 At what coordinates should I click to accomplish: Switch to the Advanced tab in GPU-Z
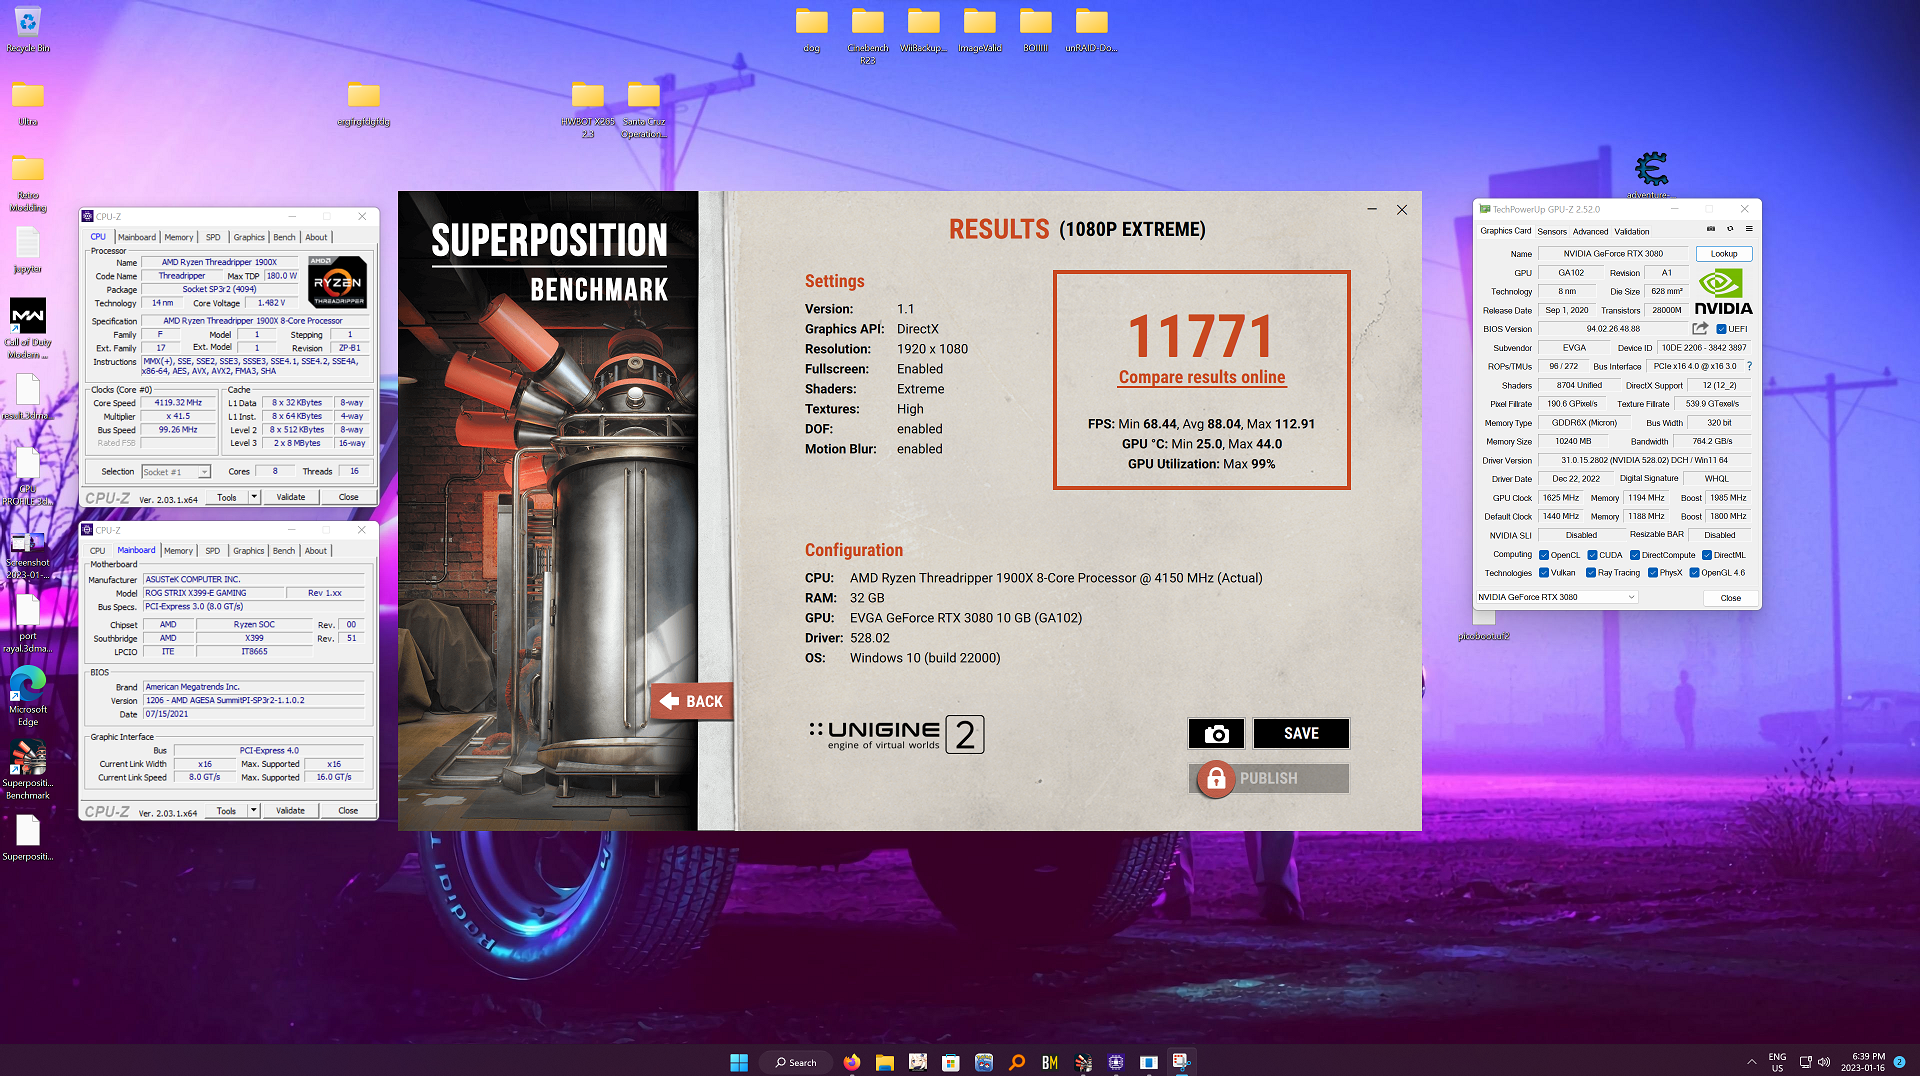pos(1590,231)
